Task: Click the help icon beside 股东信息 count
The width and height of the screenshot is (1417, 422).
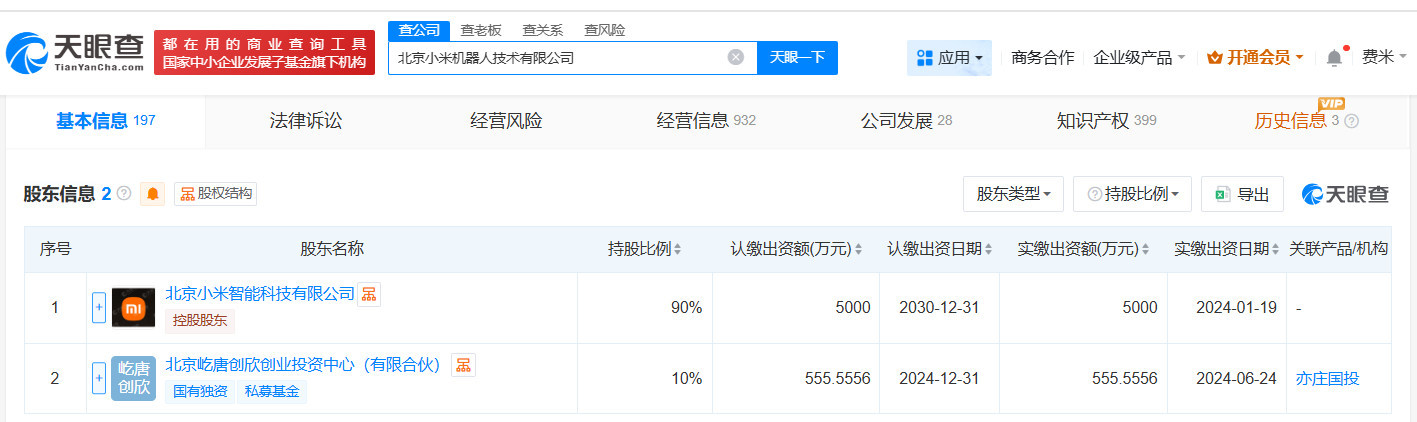Action: pyautogui.click(x=124, y=194)
